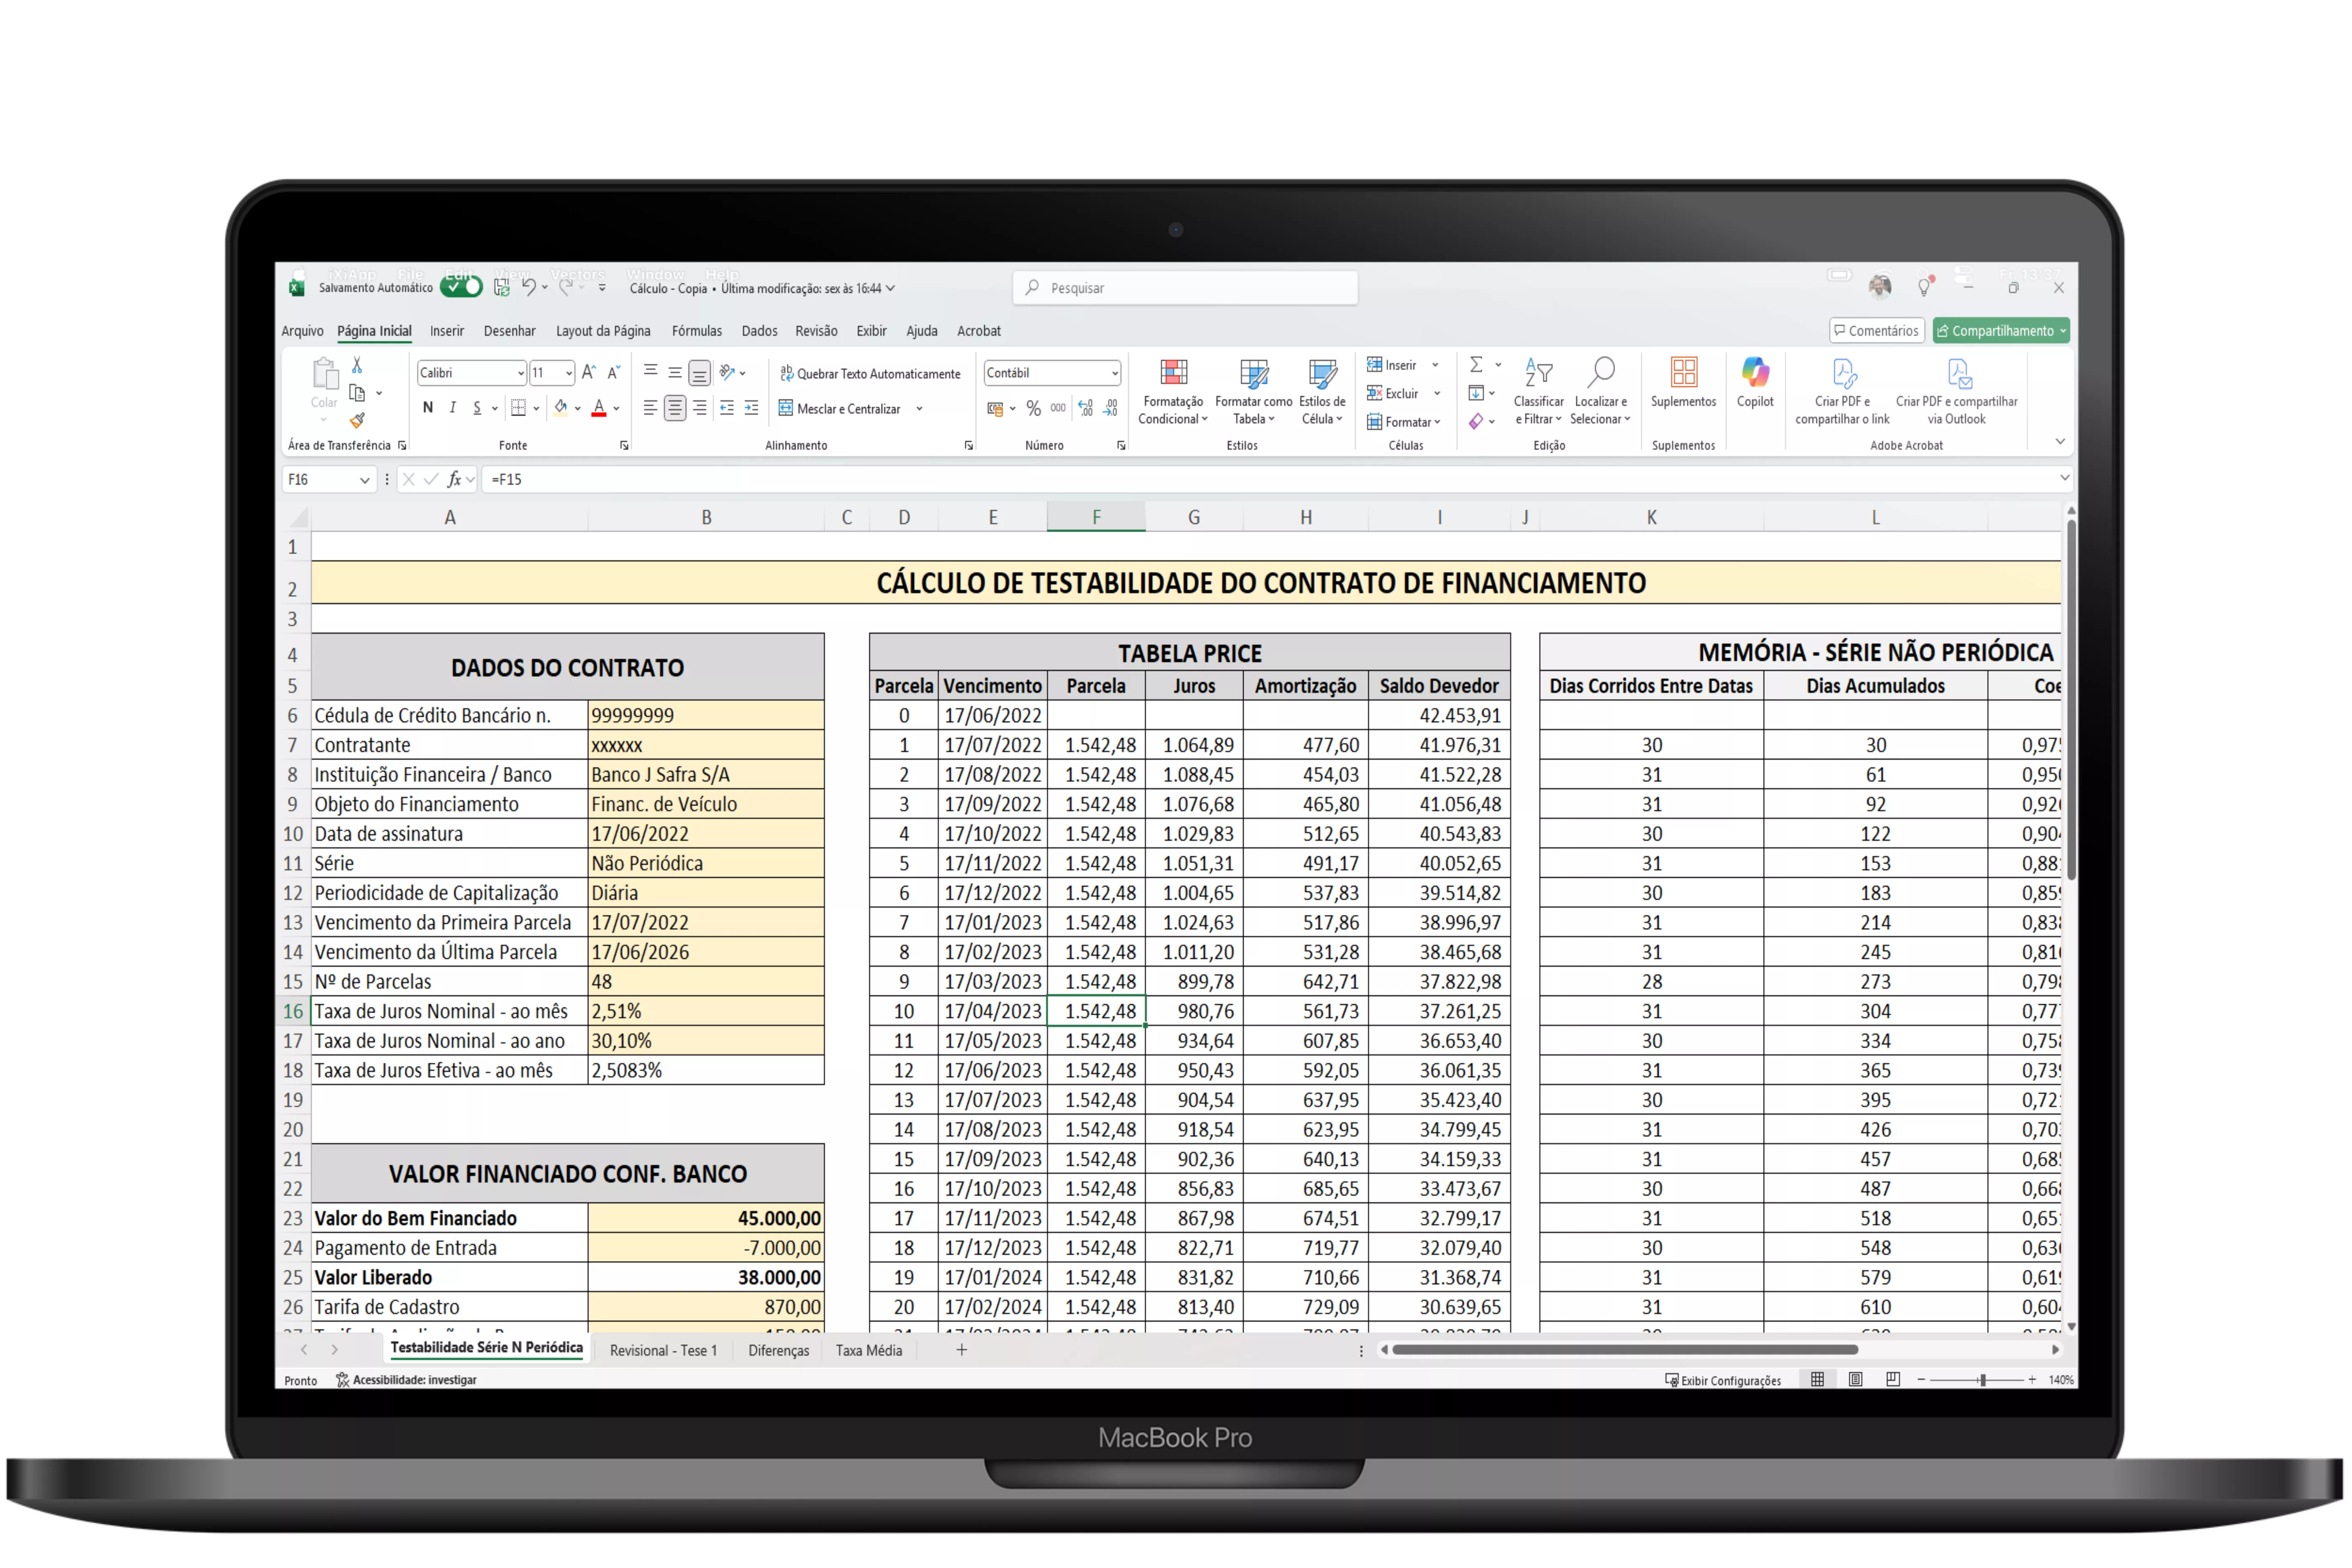Toggle Quebrar Texto Automaticamente
This screenshot has height=1568, width=2352.
pyautogui.click(x=870, y=374)
